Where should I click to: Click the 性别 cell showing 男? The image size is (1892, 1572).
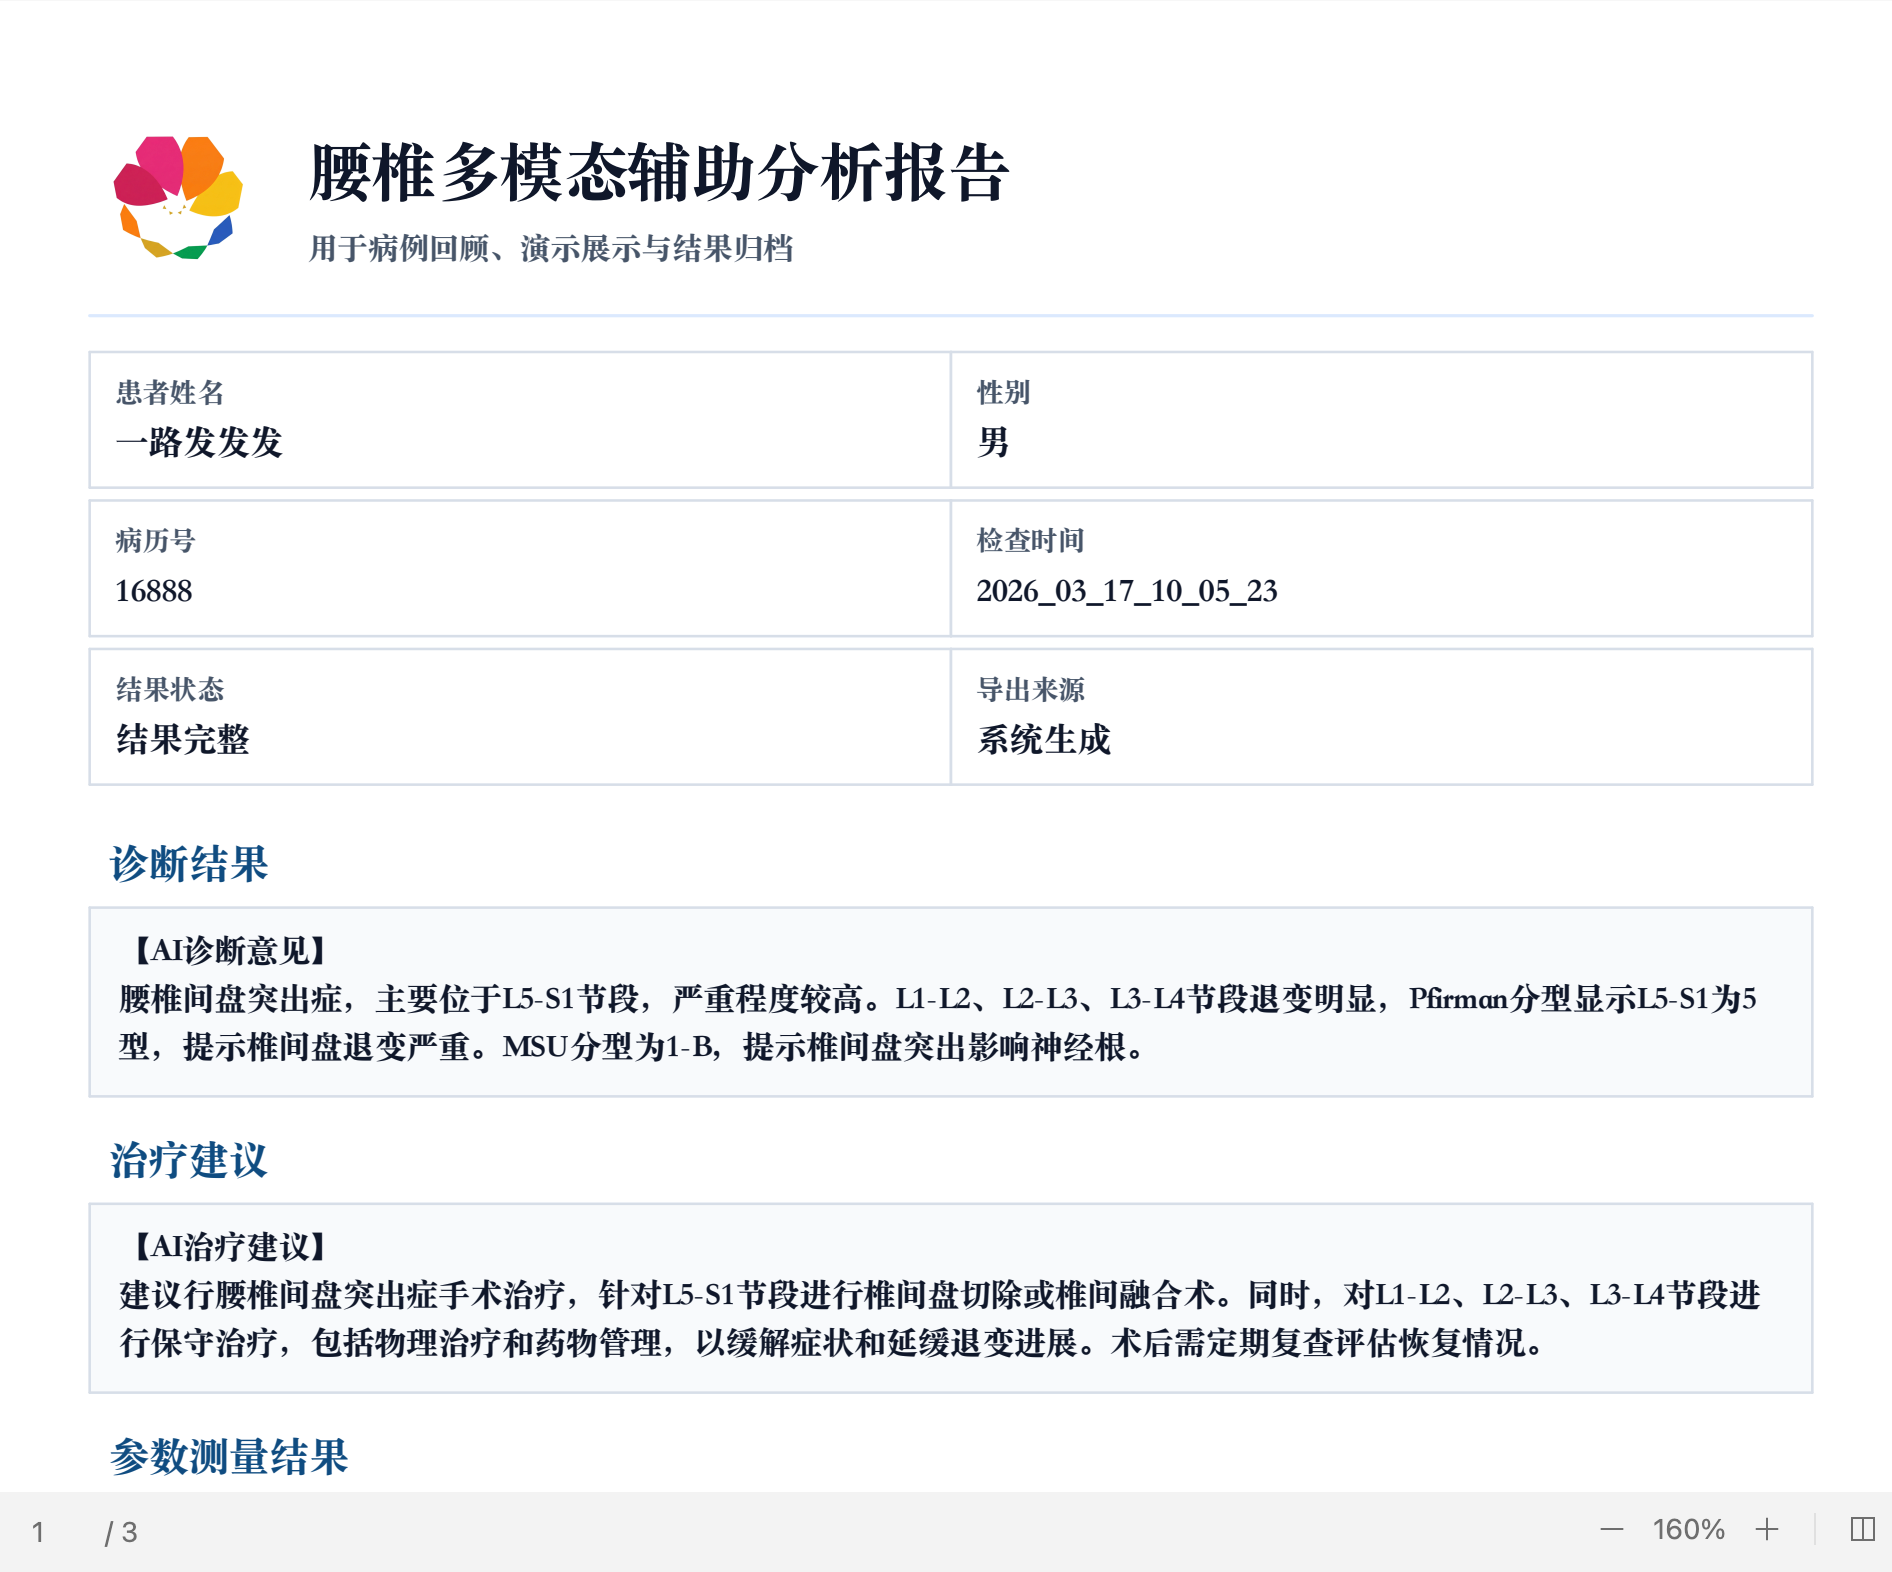991,443
